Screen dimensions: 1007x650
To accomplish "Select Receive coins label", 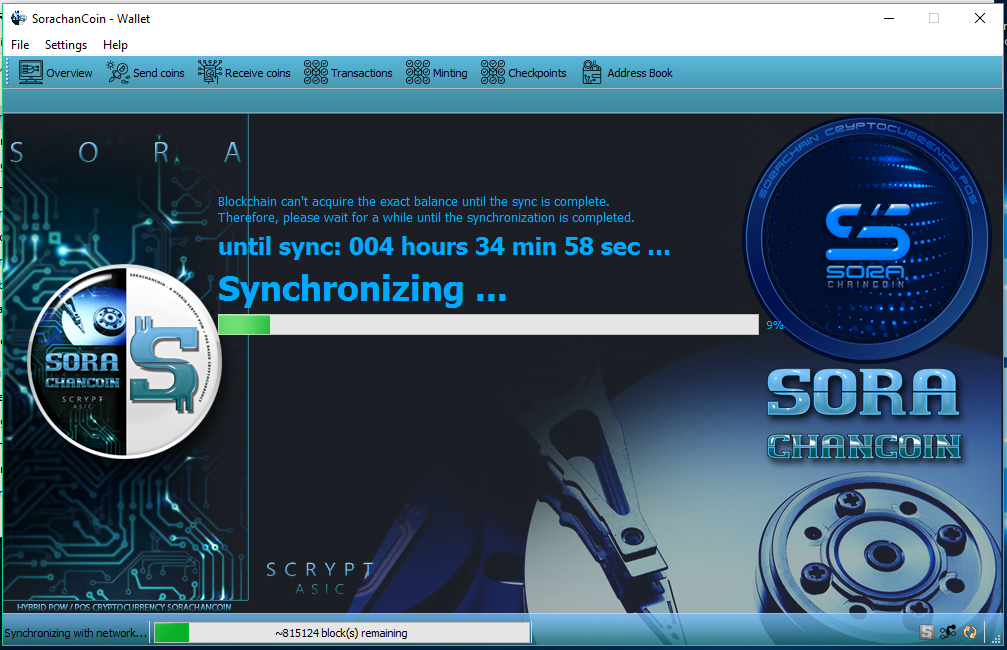I will tap(258, 73).
